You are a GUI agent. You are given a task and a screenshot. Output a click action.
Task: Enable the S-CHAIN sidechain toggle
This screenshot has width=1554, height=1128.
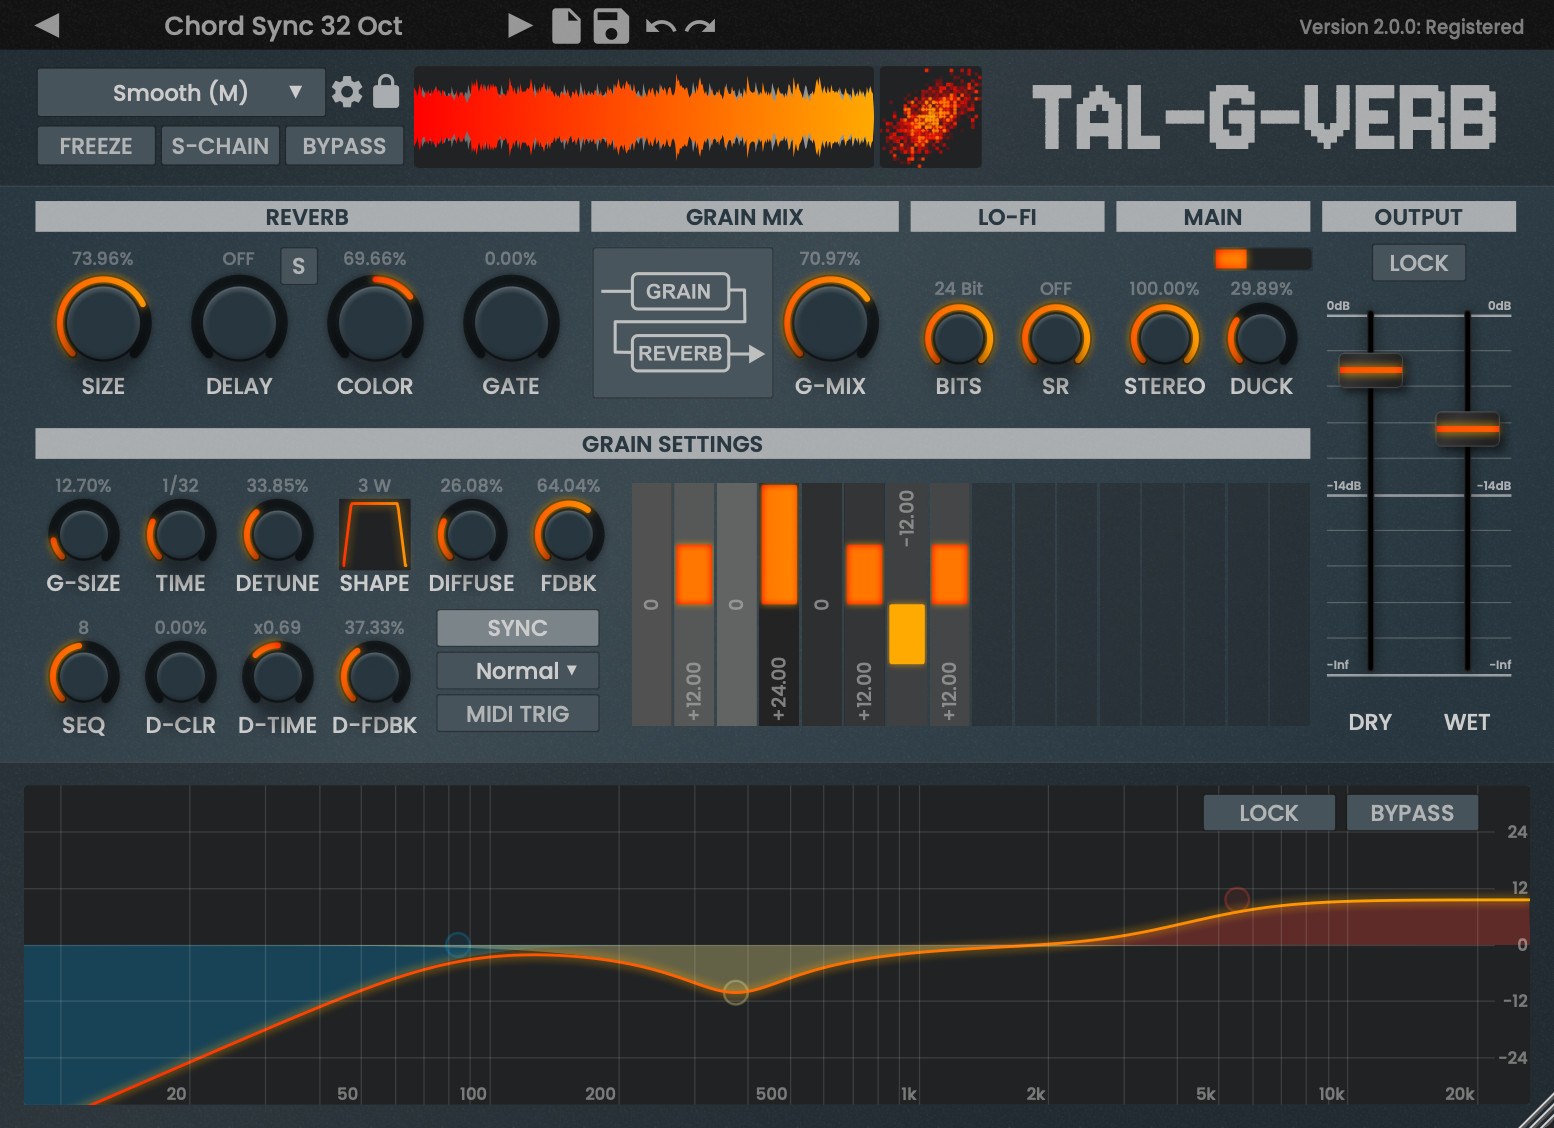(x=220, y=146)
